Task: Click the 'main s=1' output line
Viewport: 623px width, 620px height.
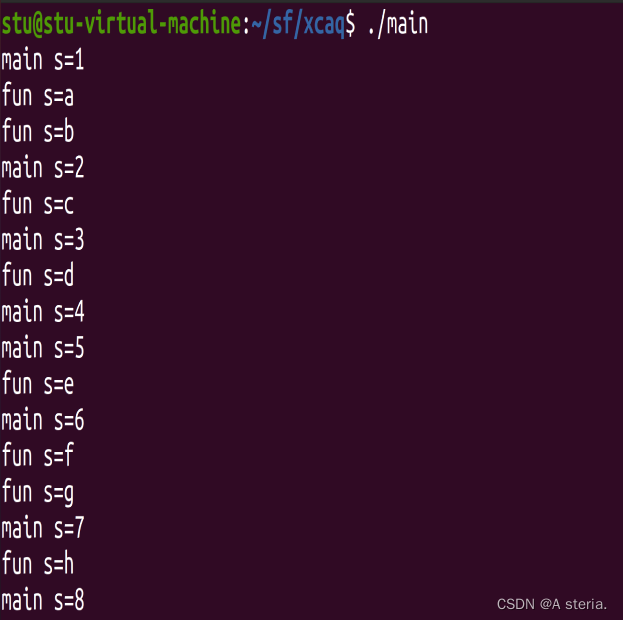Action: coord(43,60)
